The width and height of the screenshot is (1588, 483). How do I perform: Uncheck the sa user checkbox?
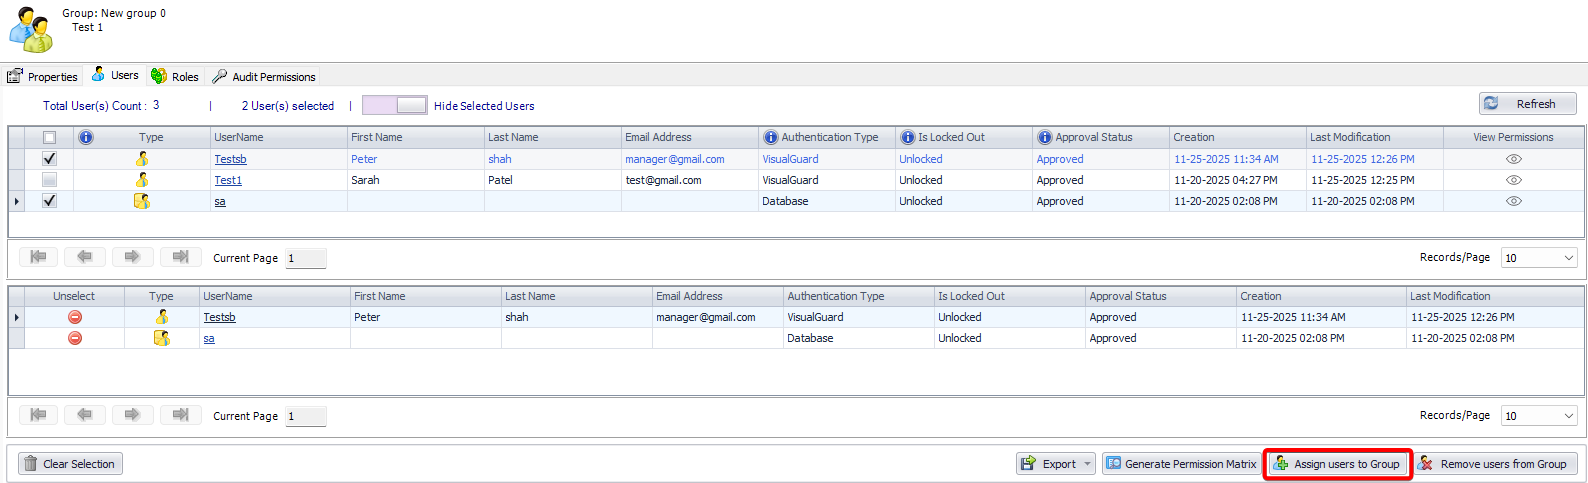49,201
